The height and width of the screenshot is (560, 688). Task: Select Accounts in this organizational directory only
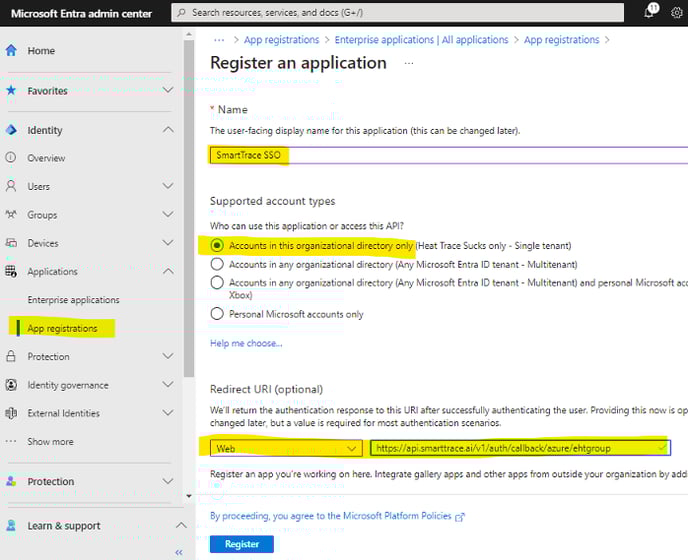click(217, 245)
